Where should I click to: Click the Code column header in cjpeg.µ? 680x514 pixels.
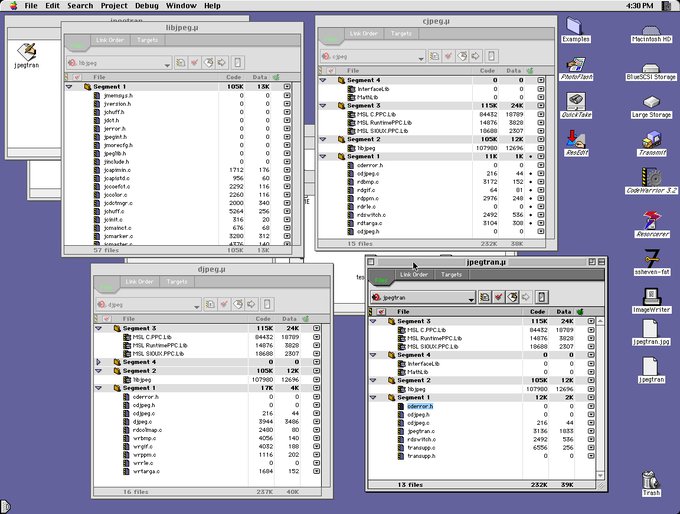(x=487, y=70)
